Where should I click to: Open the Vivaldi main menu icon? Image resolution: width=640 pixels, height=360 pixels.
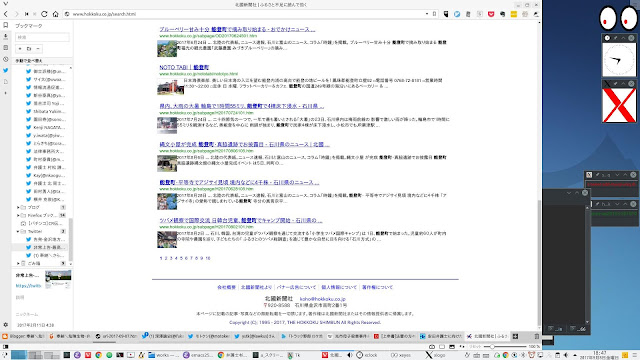pyautogui.click(x=5, y=4)
